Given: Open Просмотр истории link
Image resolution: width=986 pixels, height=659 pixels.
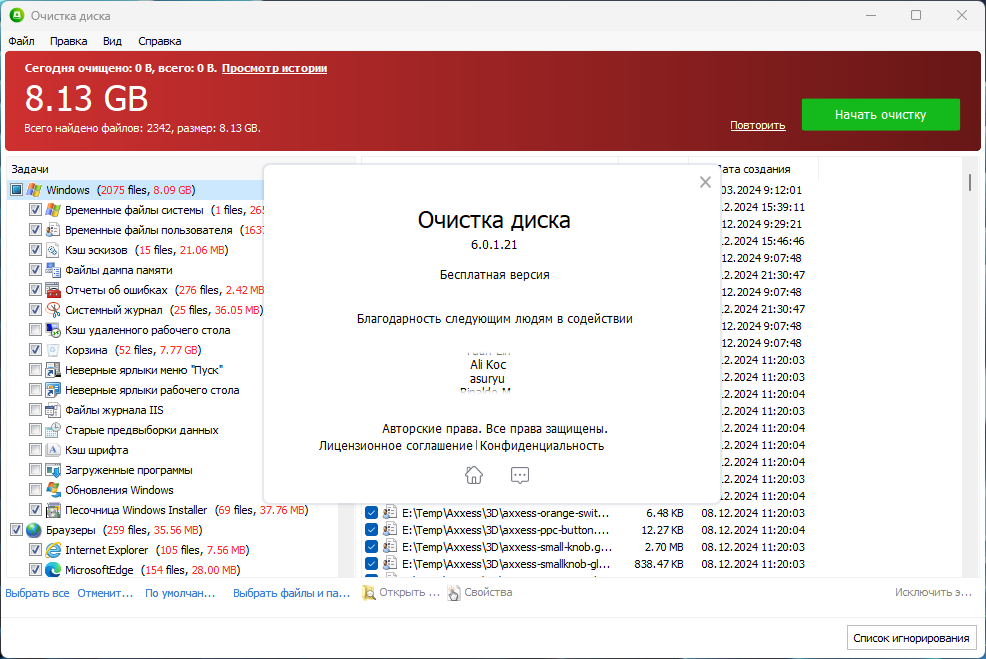Looking at the screenshot, I should 274,68.
